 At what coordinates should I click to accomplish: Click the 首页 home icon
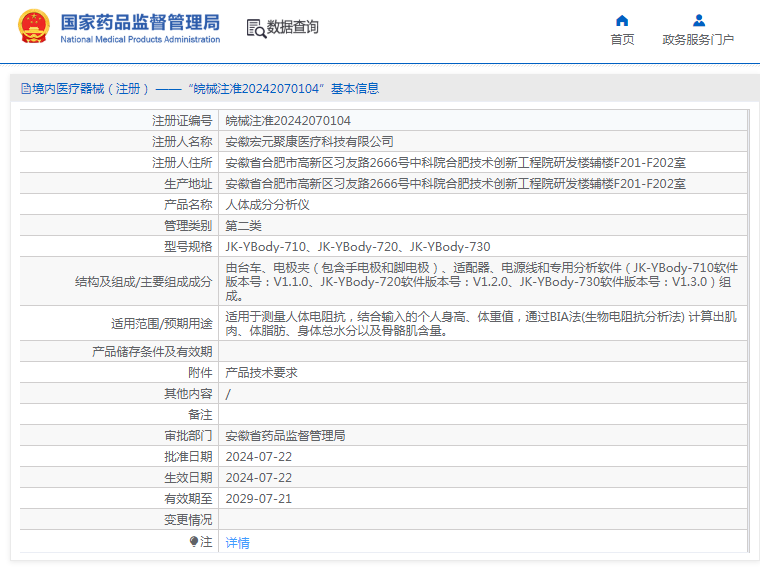pyautogui.click(x=622, y=20)
